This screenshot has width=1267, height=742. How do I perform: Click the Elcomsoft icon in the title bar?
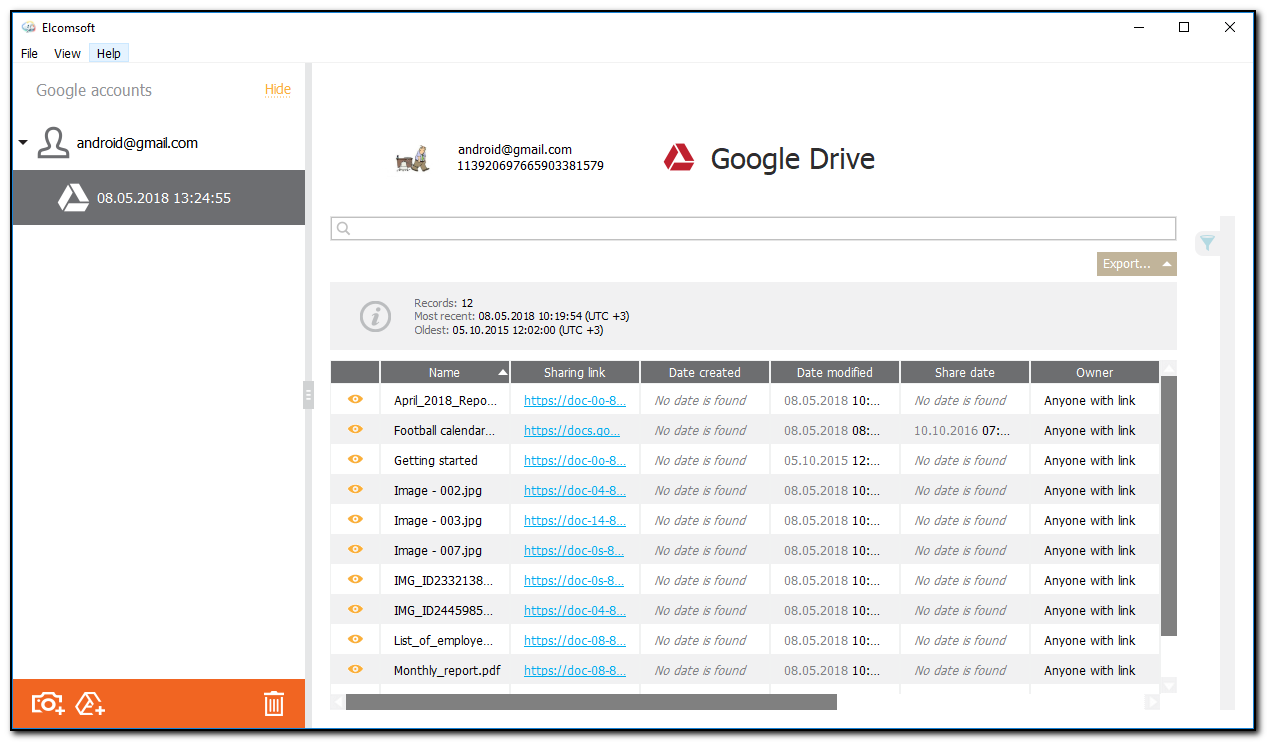coord(27,27)
